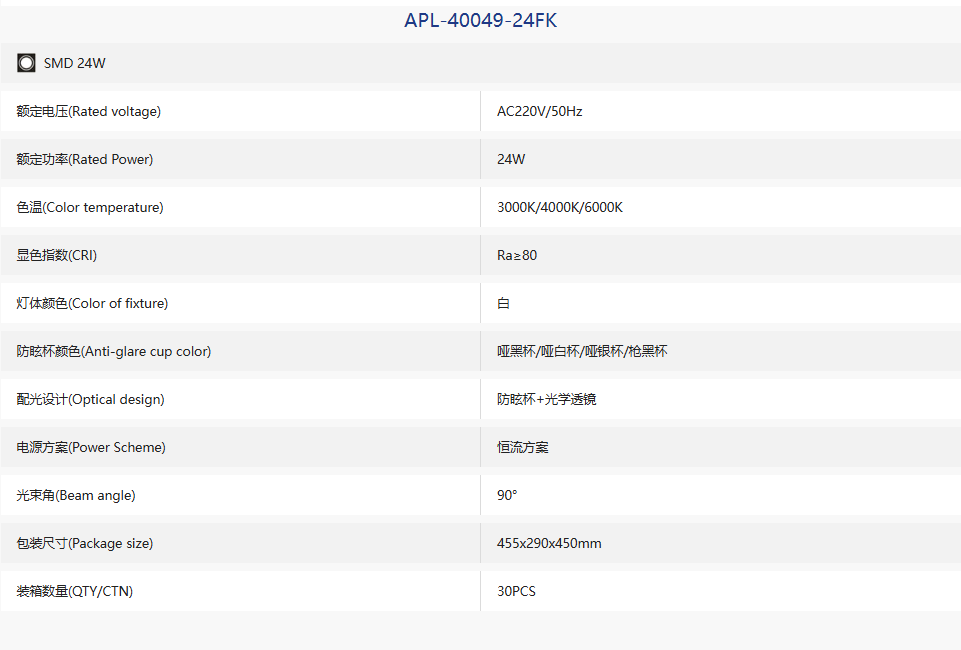Select the 灯体颜色(Color of fixture) label

click(x=92, y=303)
